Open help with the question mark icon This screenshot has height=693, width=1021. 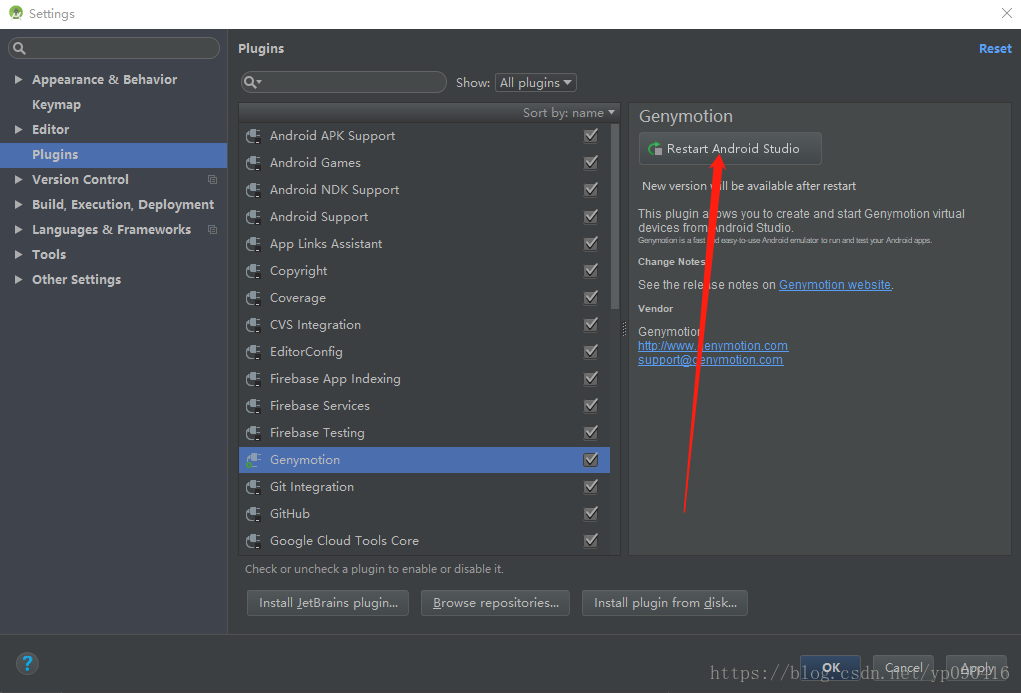point(27,664)
